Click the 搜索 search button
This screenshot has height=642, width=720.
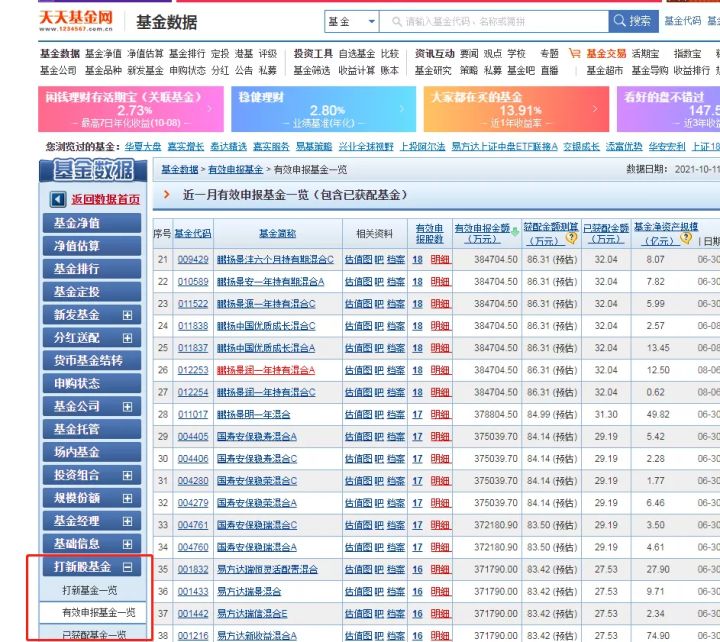[x=634, y=21]
